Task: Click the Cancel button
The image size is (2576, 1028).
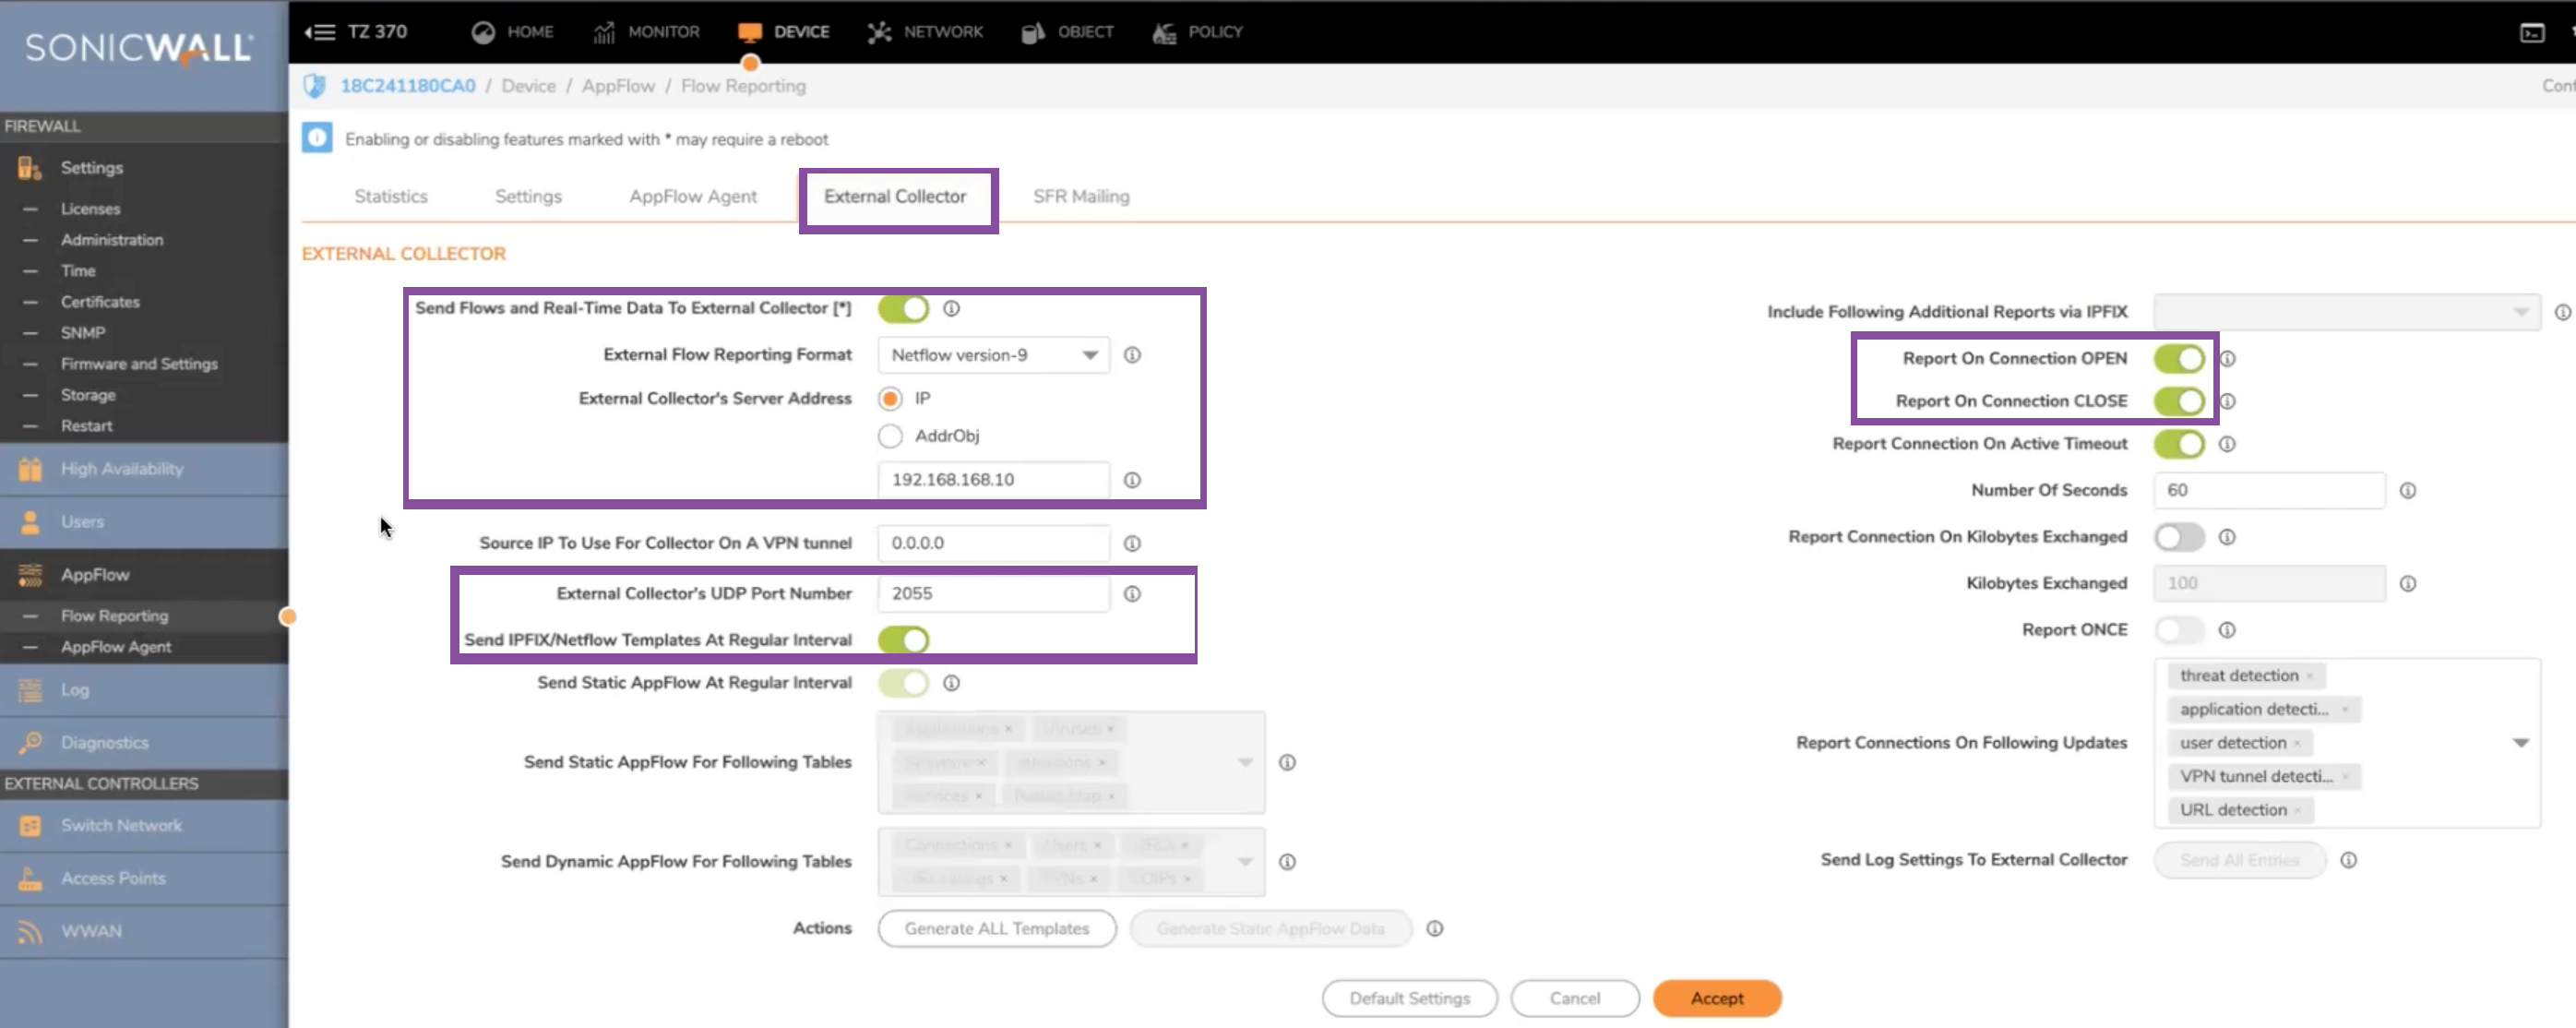Action: (x=1575, y=999)
